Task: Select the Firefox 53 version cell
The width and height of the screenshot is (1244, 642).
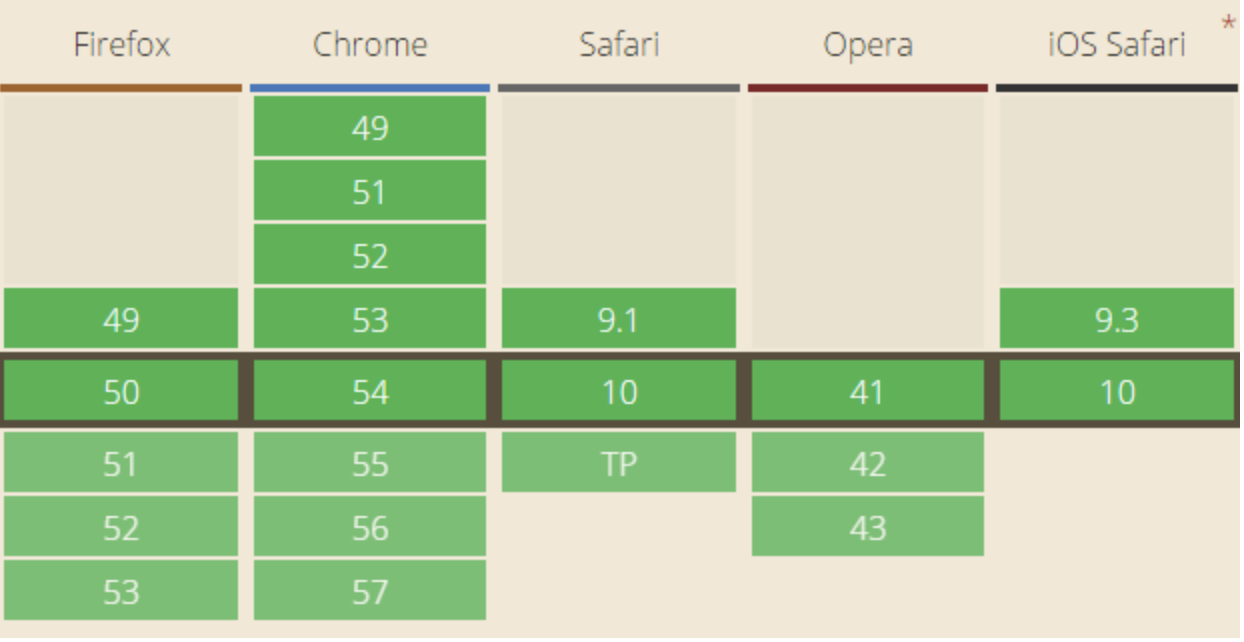Action: click(121, 592)
